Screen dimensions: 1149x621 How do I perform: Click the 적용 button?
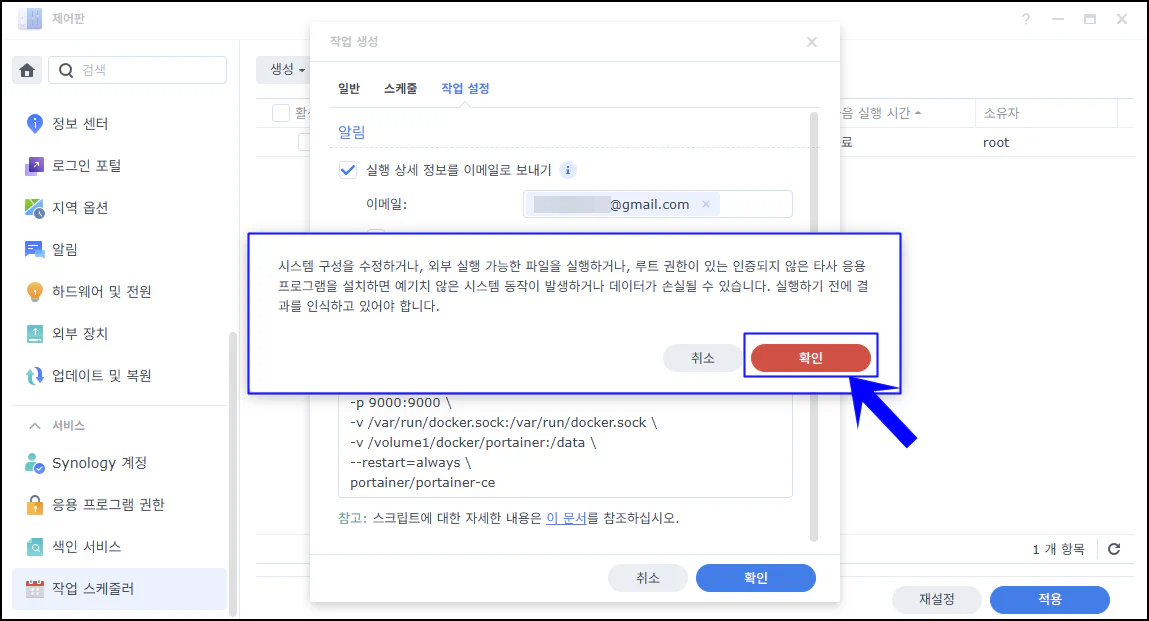(x=1049, y=599)
